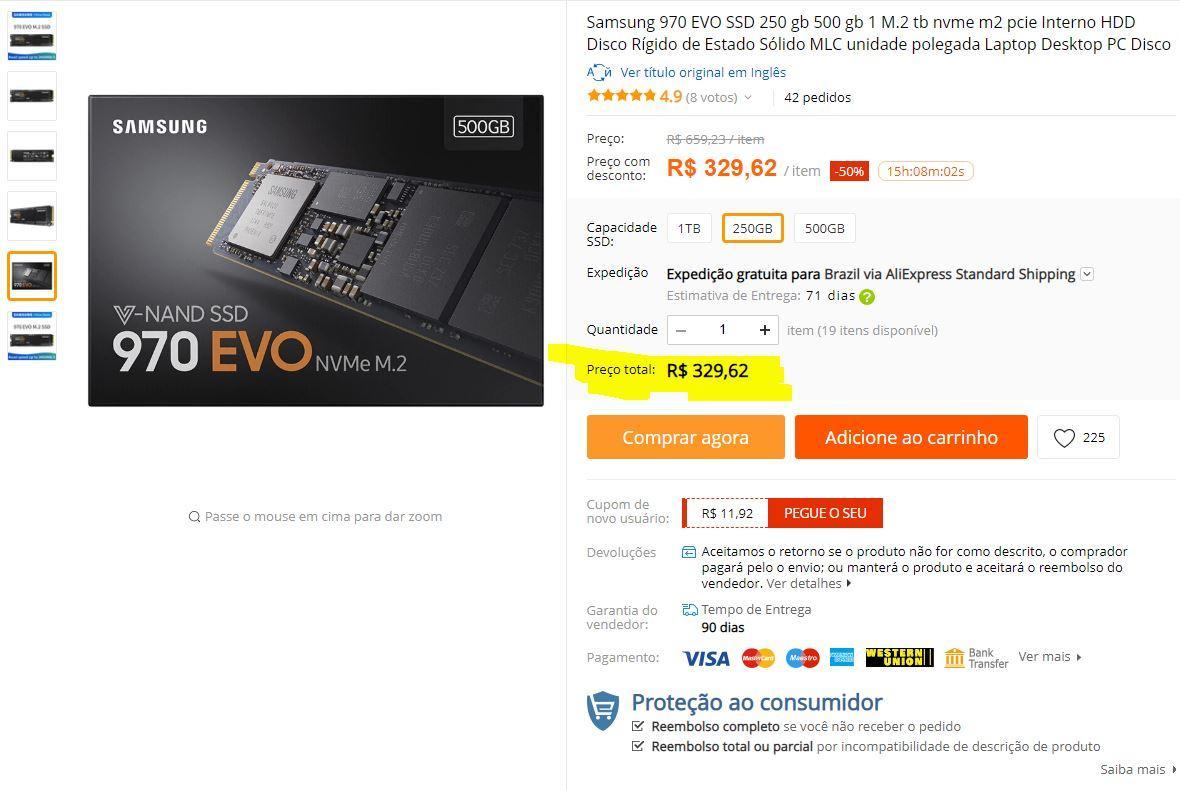Expand Ver mais payment options
This screenshot has width=1180, height=790.
[1050, 657]
